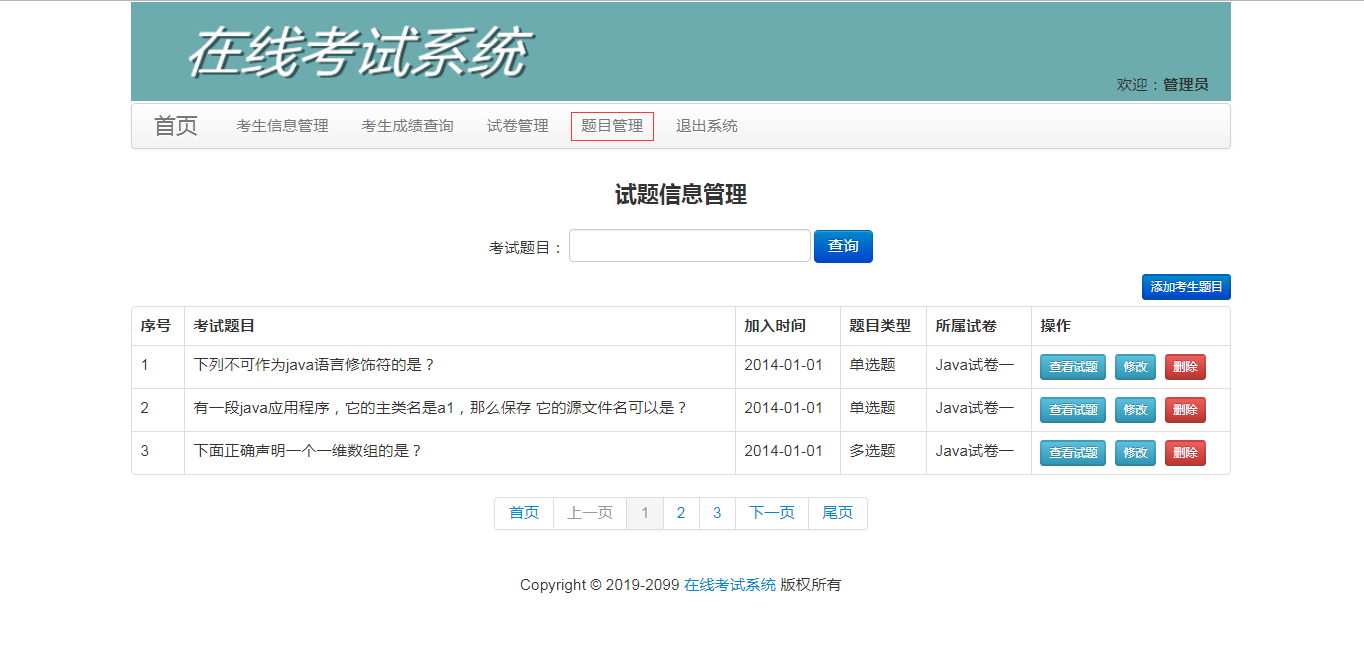
Task: Go to 首页 in pagination
Action: coord(524,513)
